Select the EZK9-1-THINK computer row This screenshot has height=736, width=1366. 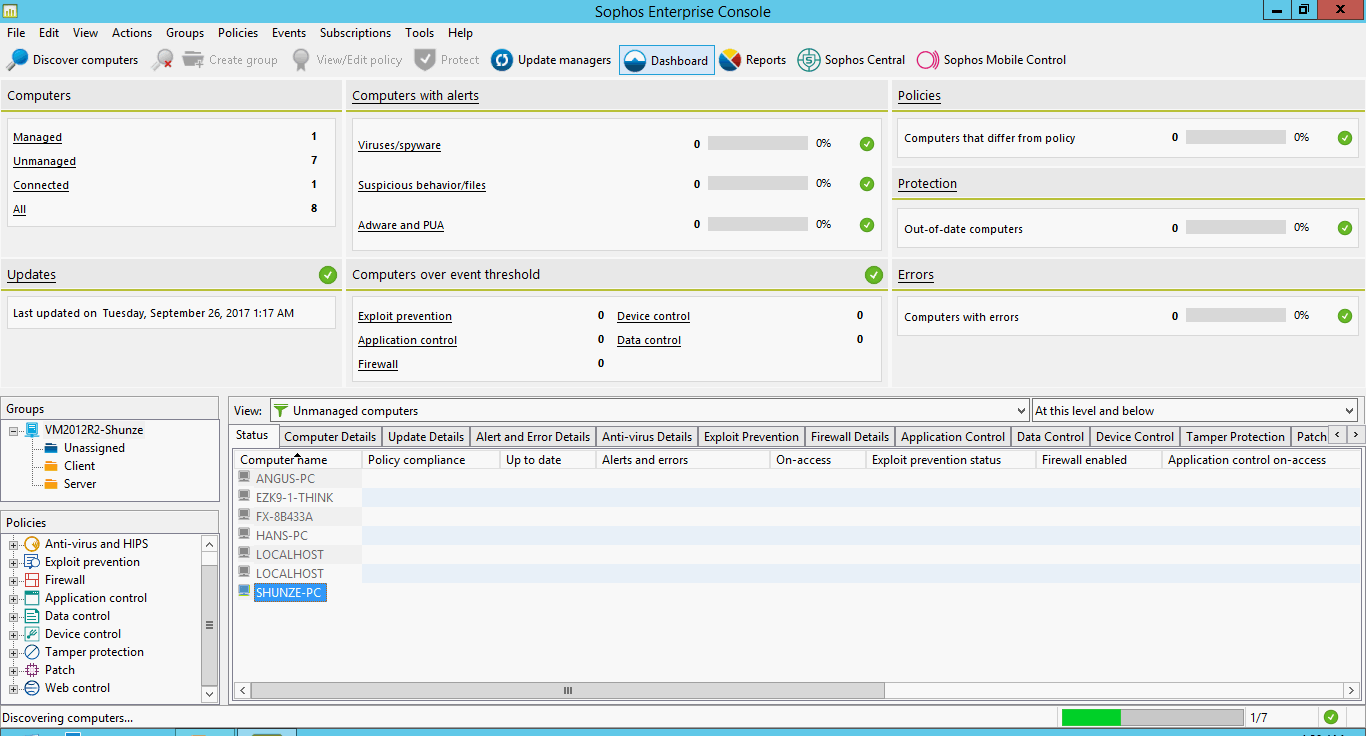tap(295, 498)
